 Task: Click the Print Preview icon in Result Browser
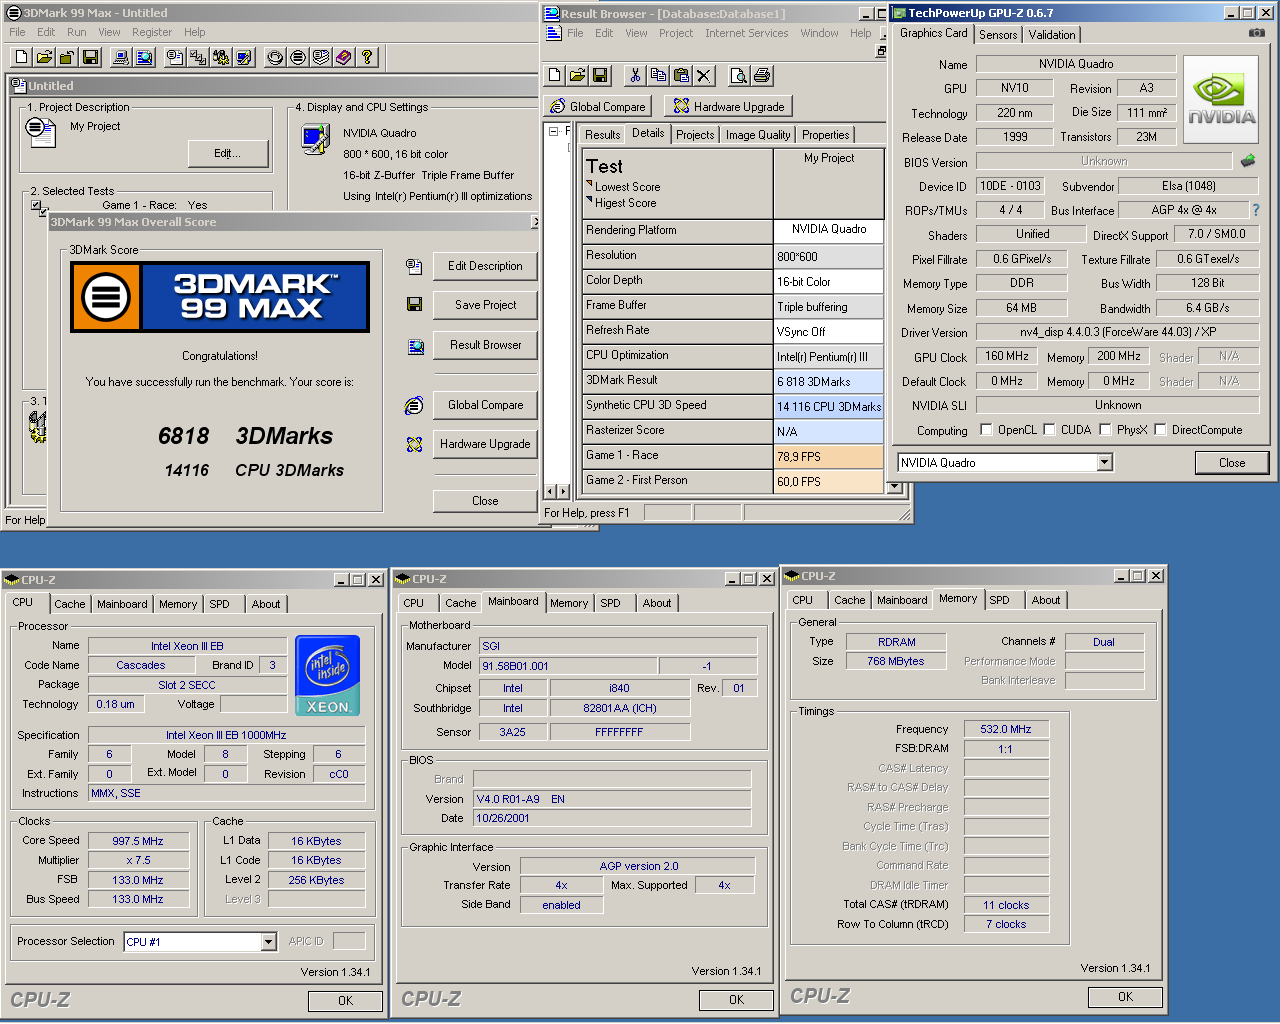738,76
